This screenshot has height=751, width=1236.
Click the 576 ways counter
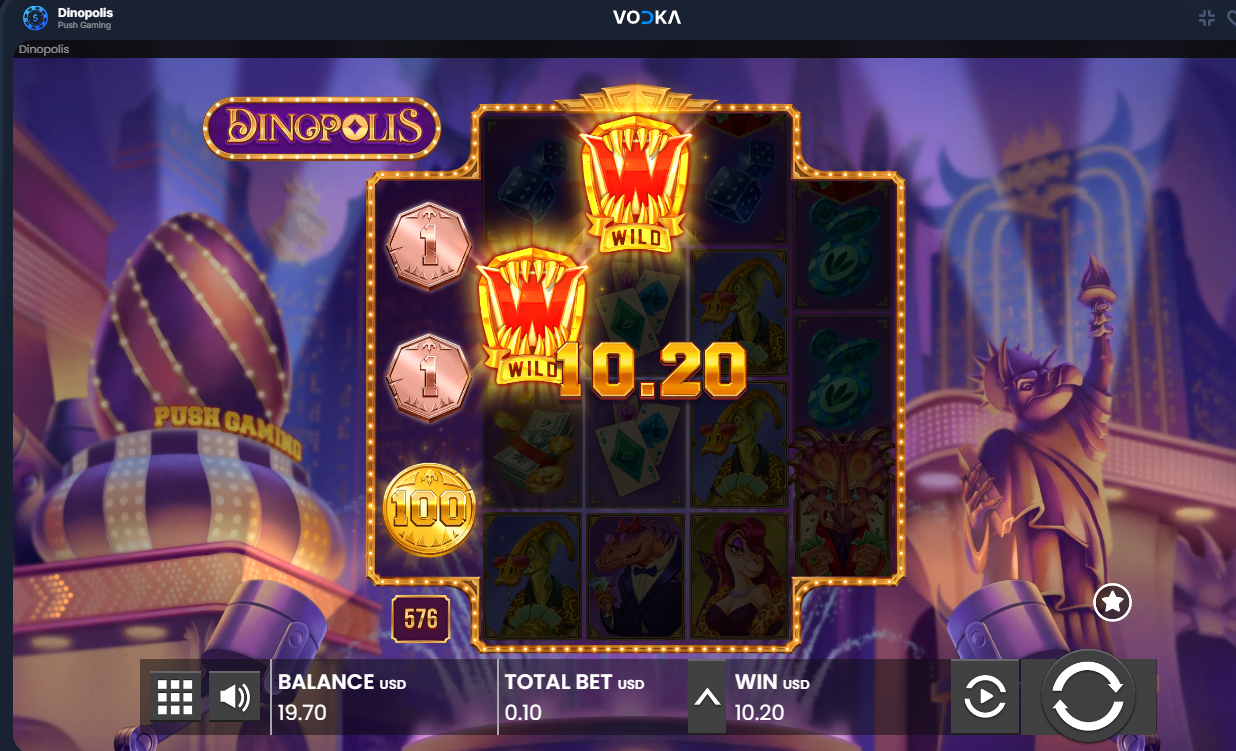(x=421, y=619)
